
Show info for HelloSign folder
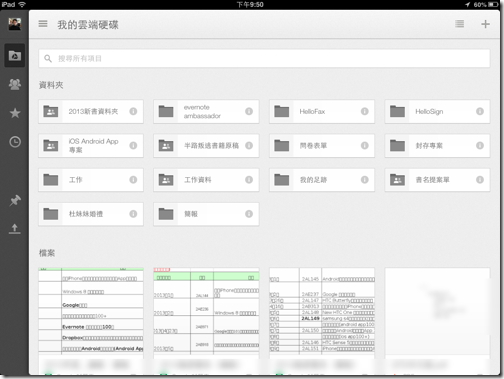[x=480, y=111]
